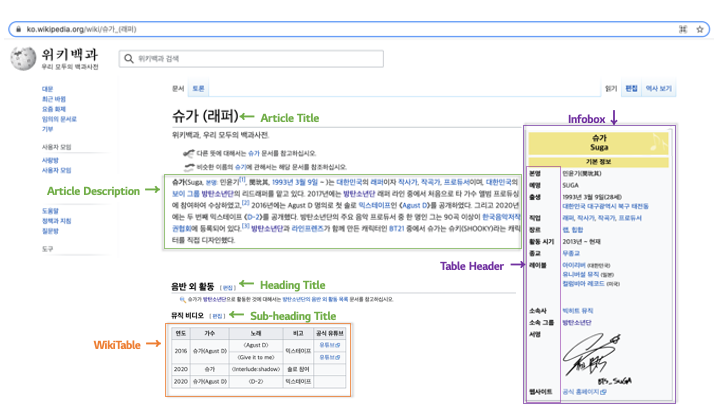This screenshot has height=405, width=720.
Task: Go to 대문 in the sidebar
Action: [x=47, y=89]
